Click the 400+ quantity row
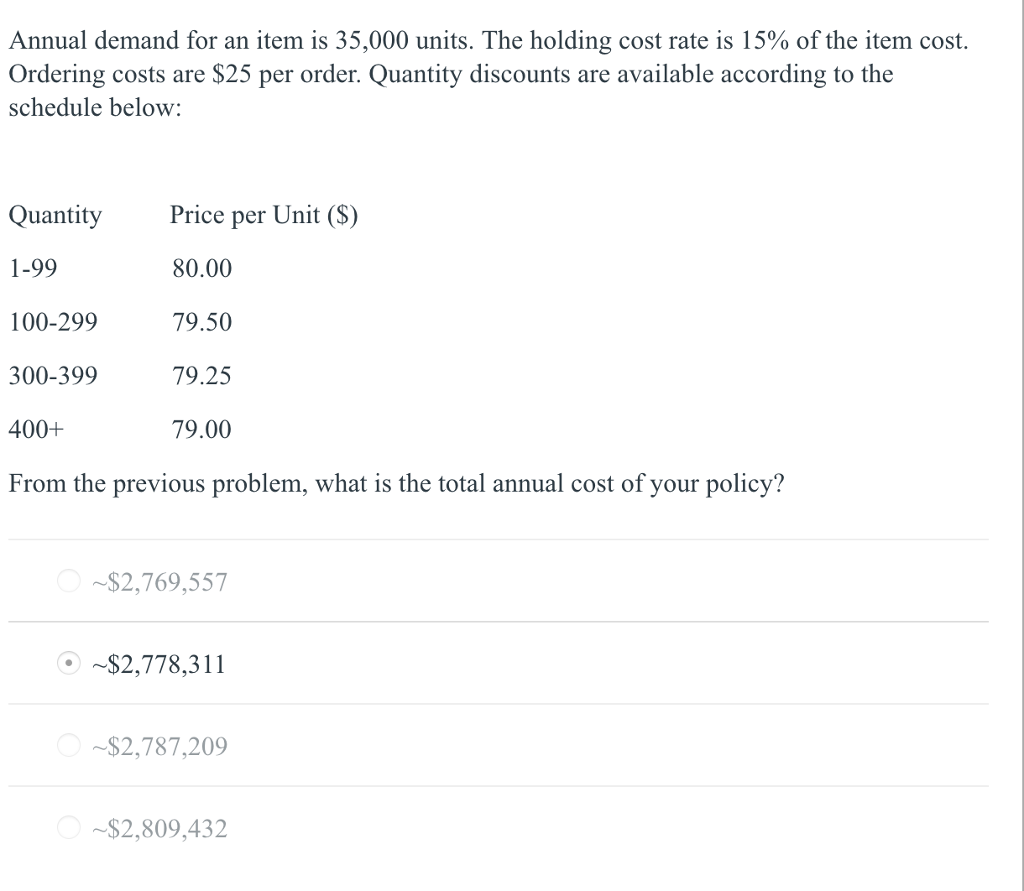 [x=37, y=429]
